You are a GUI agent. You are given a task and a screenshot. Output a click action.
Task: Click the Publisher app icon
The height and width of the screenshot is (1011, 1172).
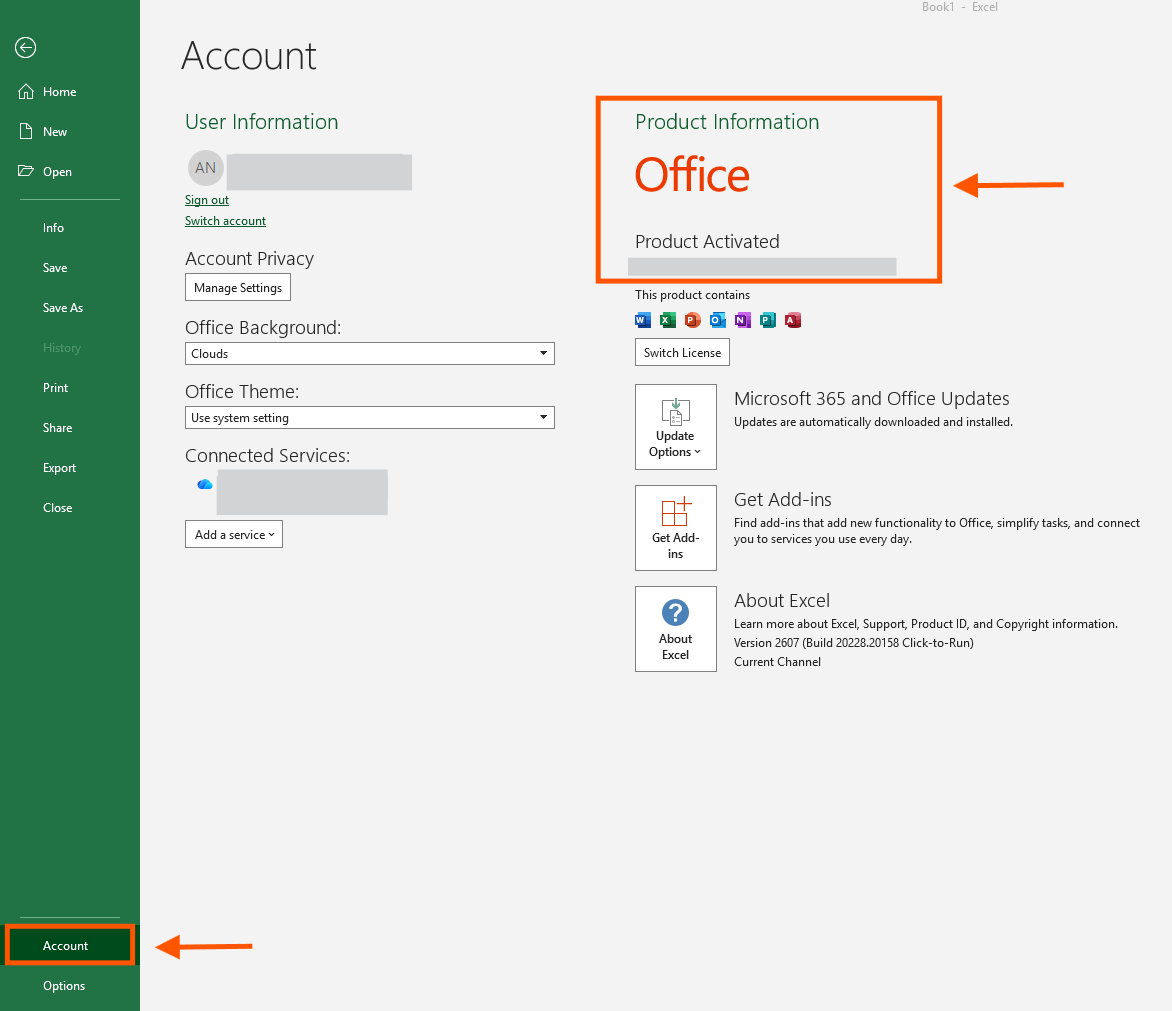pos(768,321)
